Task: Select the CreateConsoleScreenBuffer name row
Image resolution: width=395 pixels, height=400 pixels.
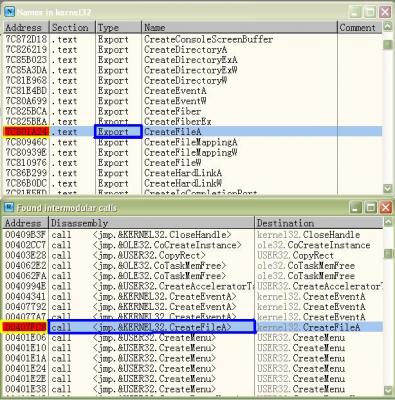Action: 193,39
